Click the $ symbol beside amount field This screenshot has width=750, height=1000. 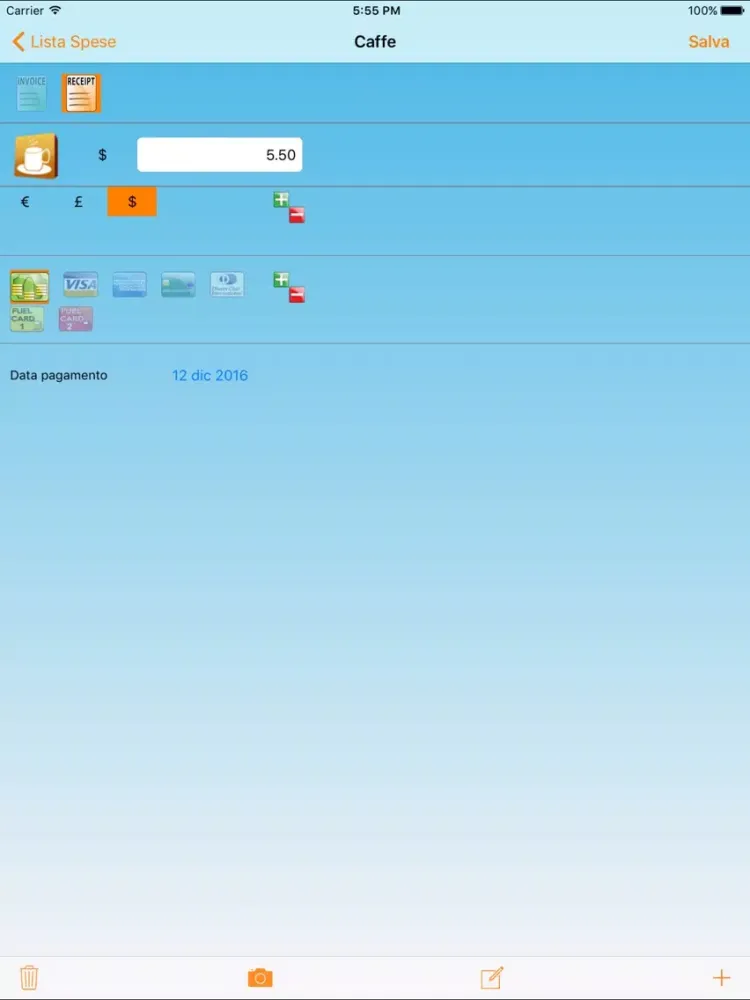coord(102,155)
